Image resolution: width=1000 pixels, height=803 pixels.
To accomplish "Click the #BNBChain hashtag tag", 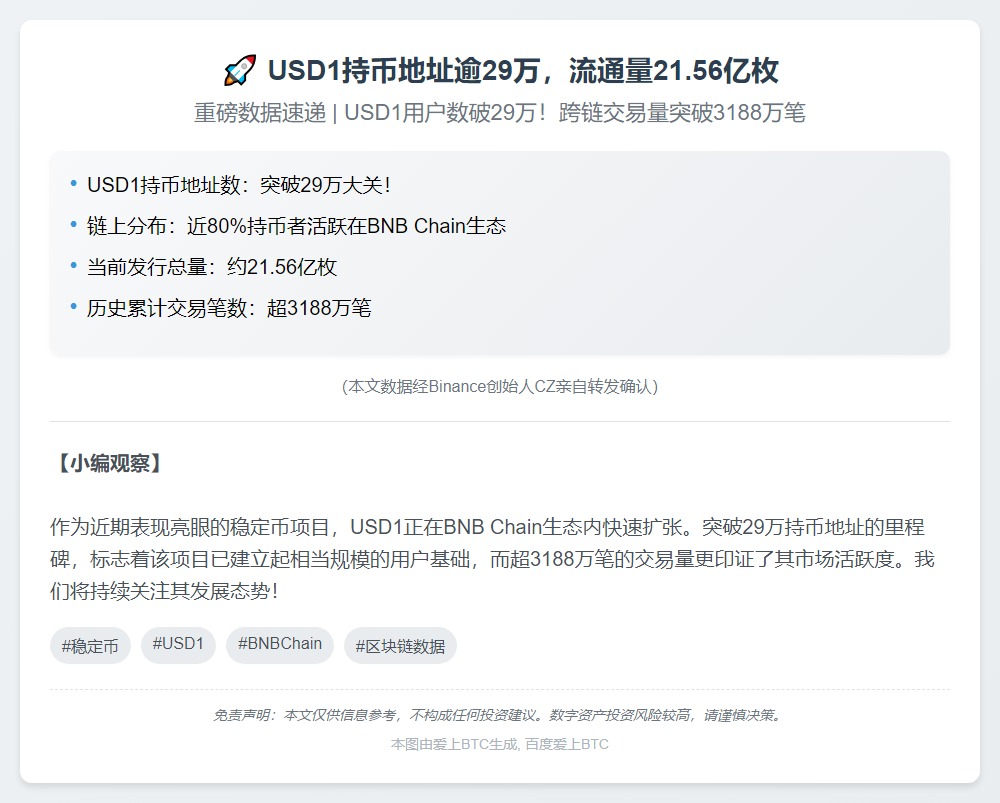I will [280, 645].
